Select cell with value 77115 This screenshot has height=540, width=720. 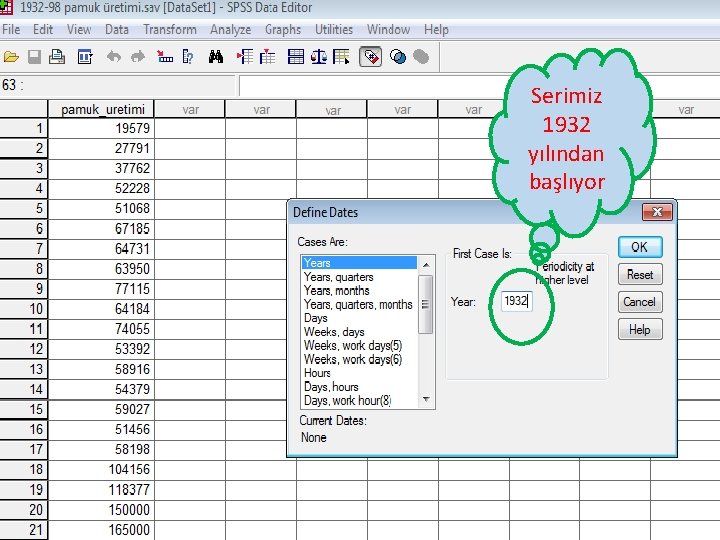101,289
